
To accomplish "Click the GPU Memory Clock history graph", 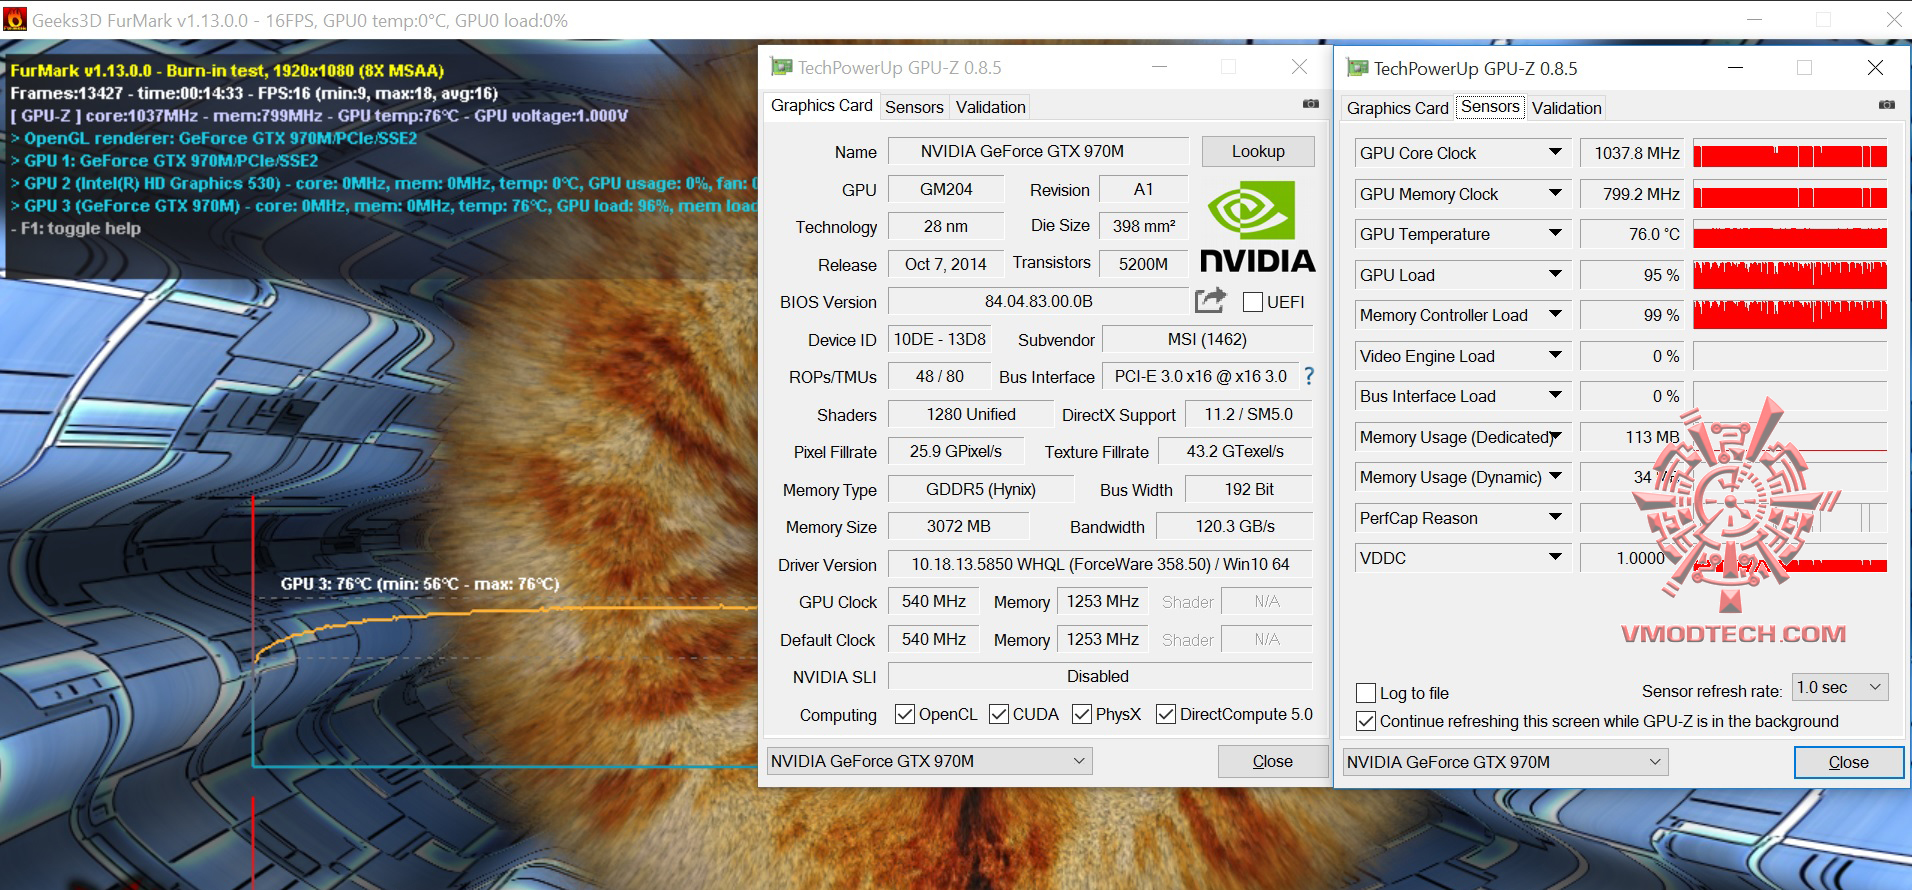I will coord(1790,194).
